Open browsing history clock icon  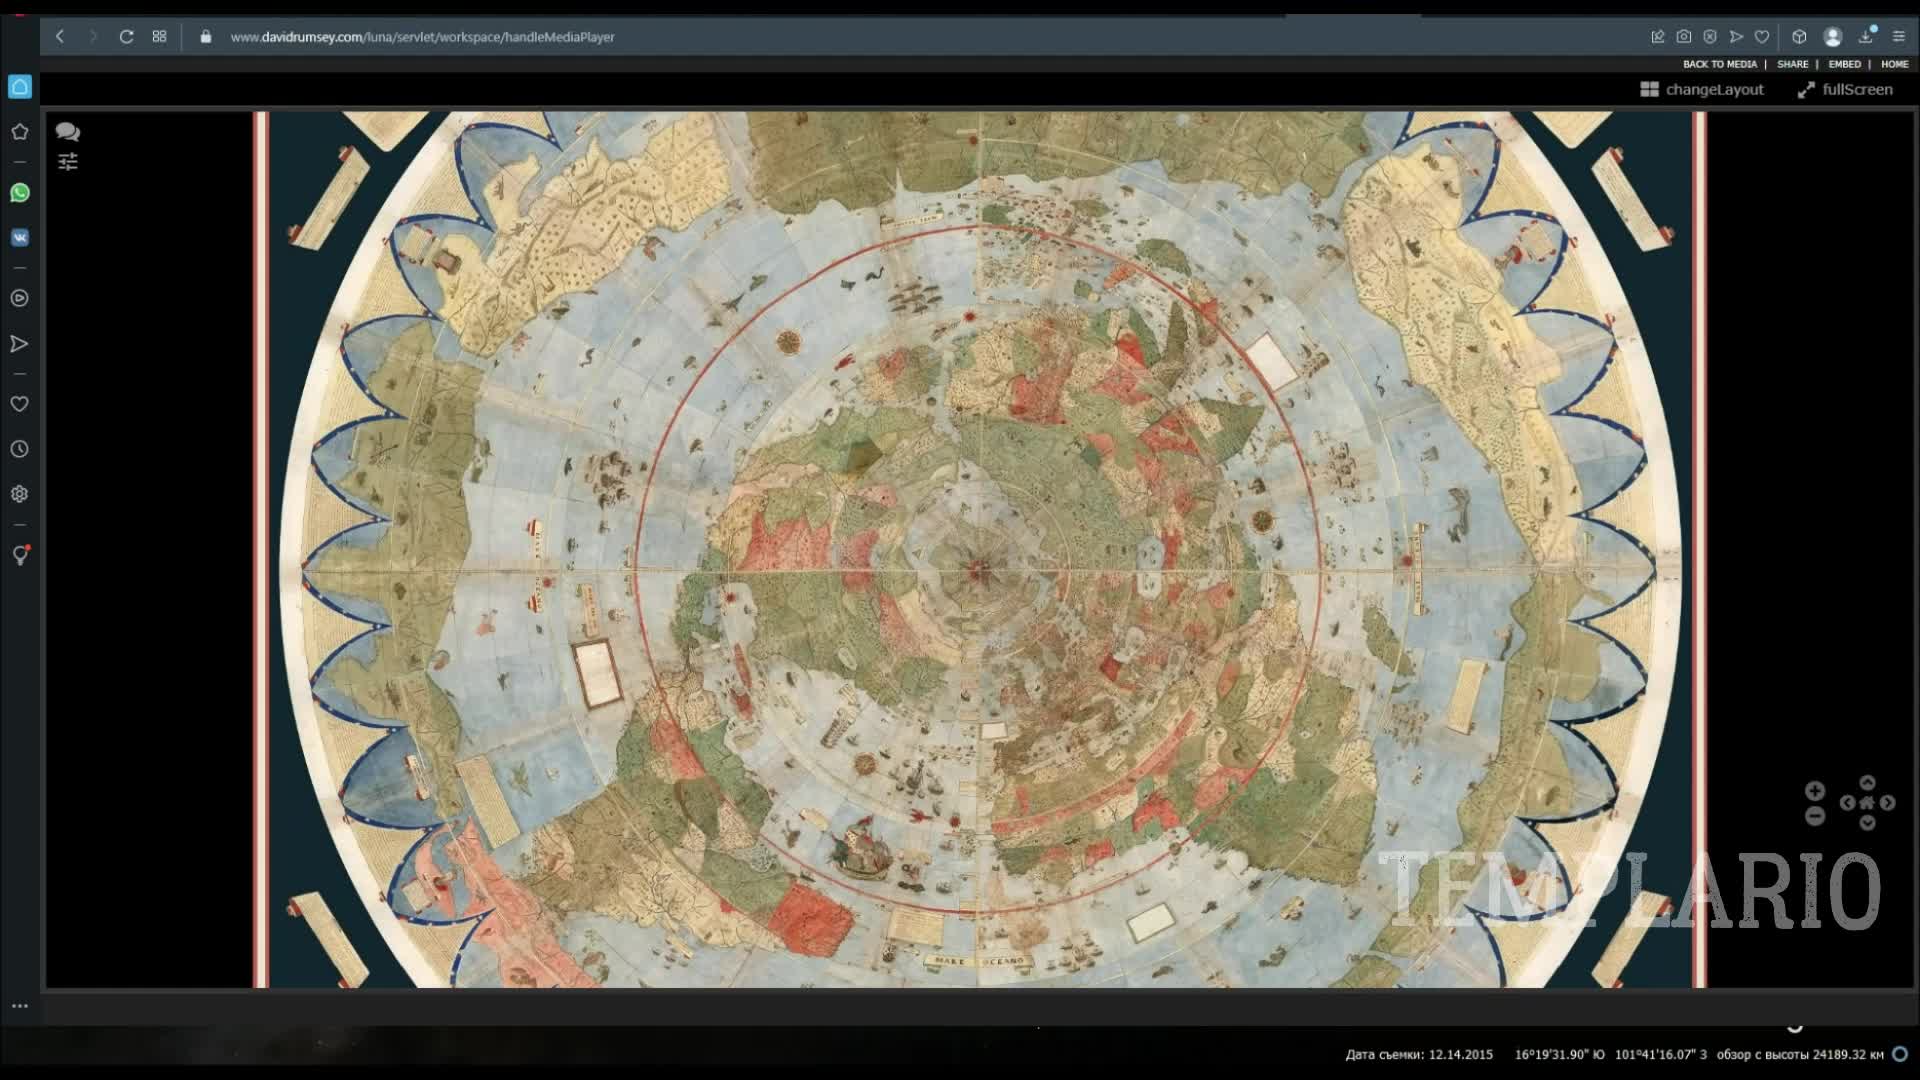[x=20, y=449]
